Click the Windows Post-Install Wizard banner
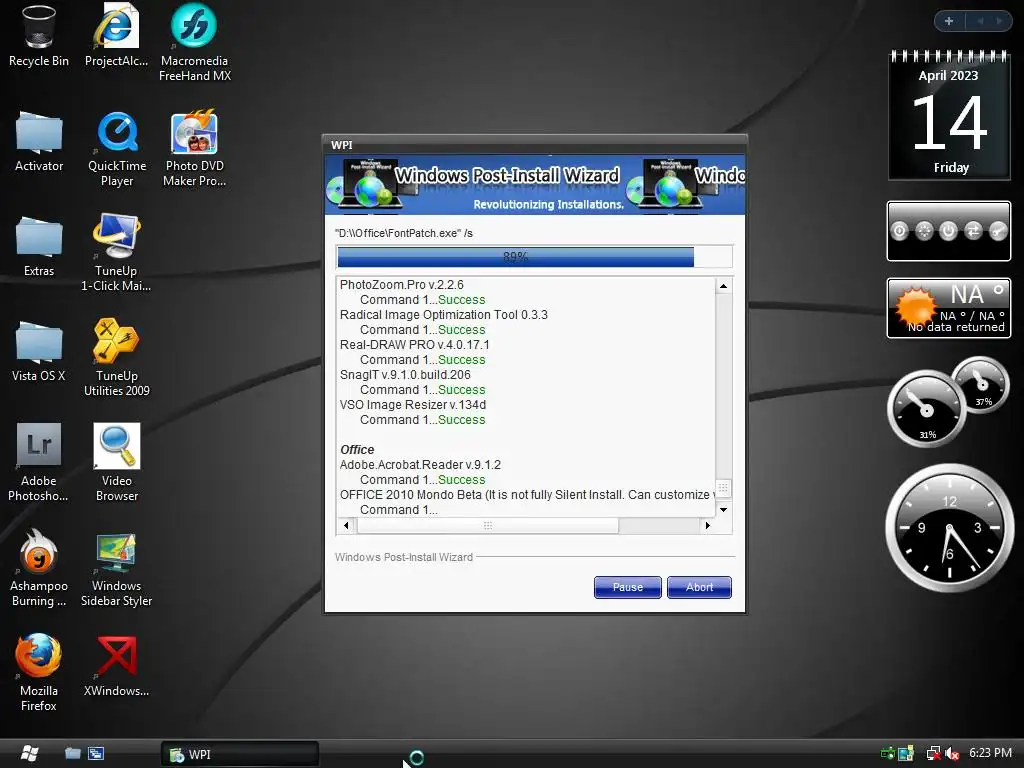Viewport: 1024px width, 768px height. pos(535,185)
